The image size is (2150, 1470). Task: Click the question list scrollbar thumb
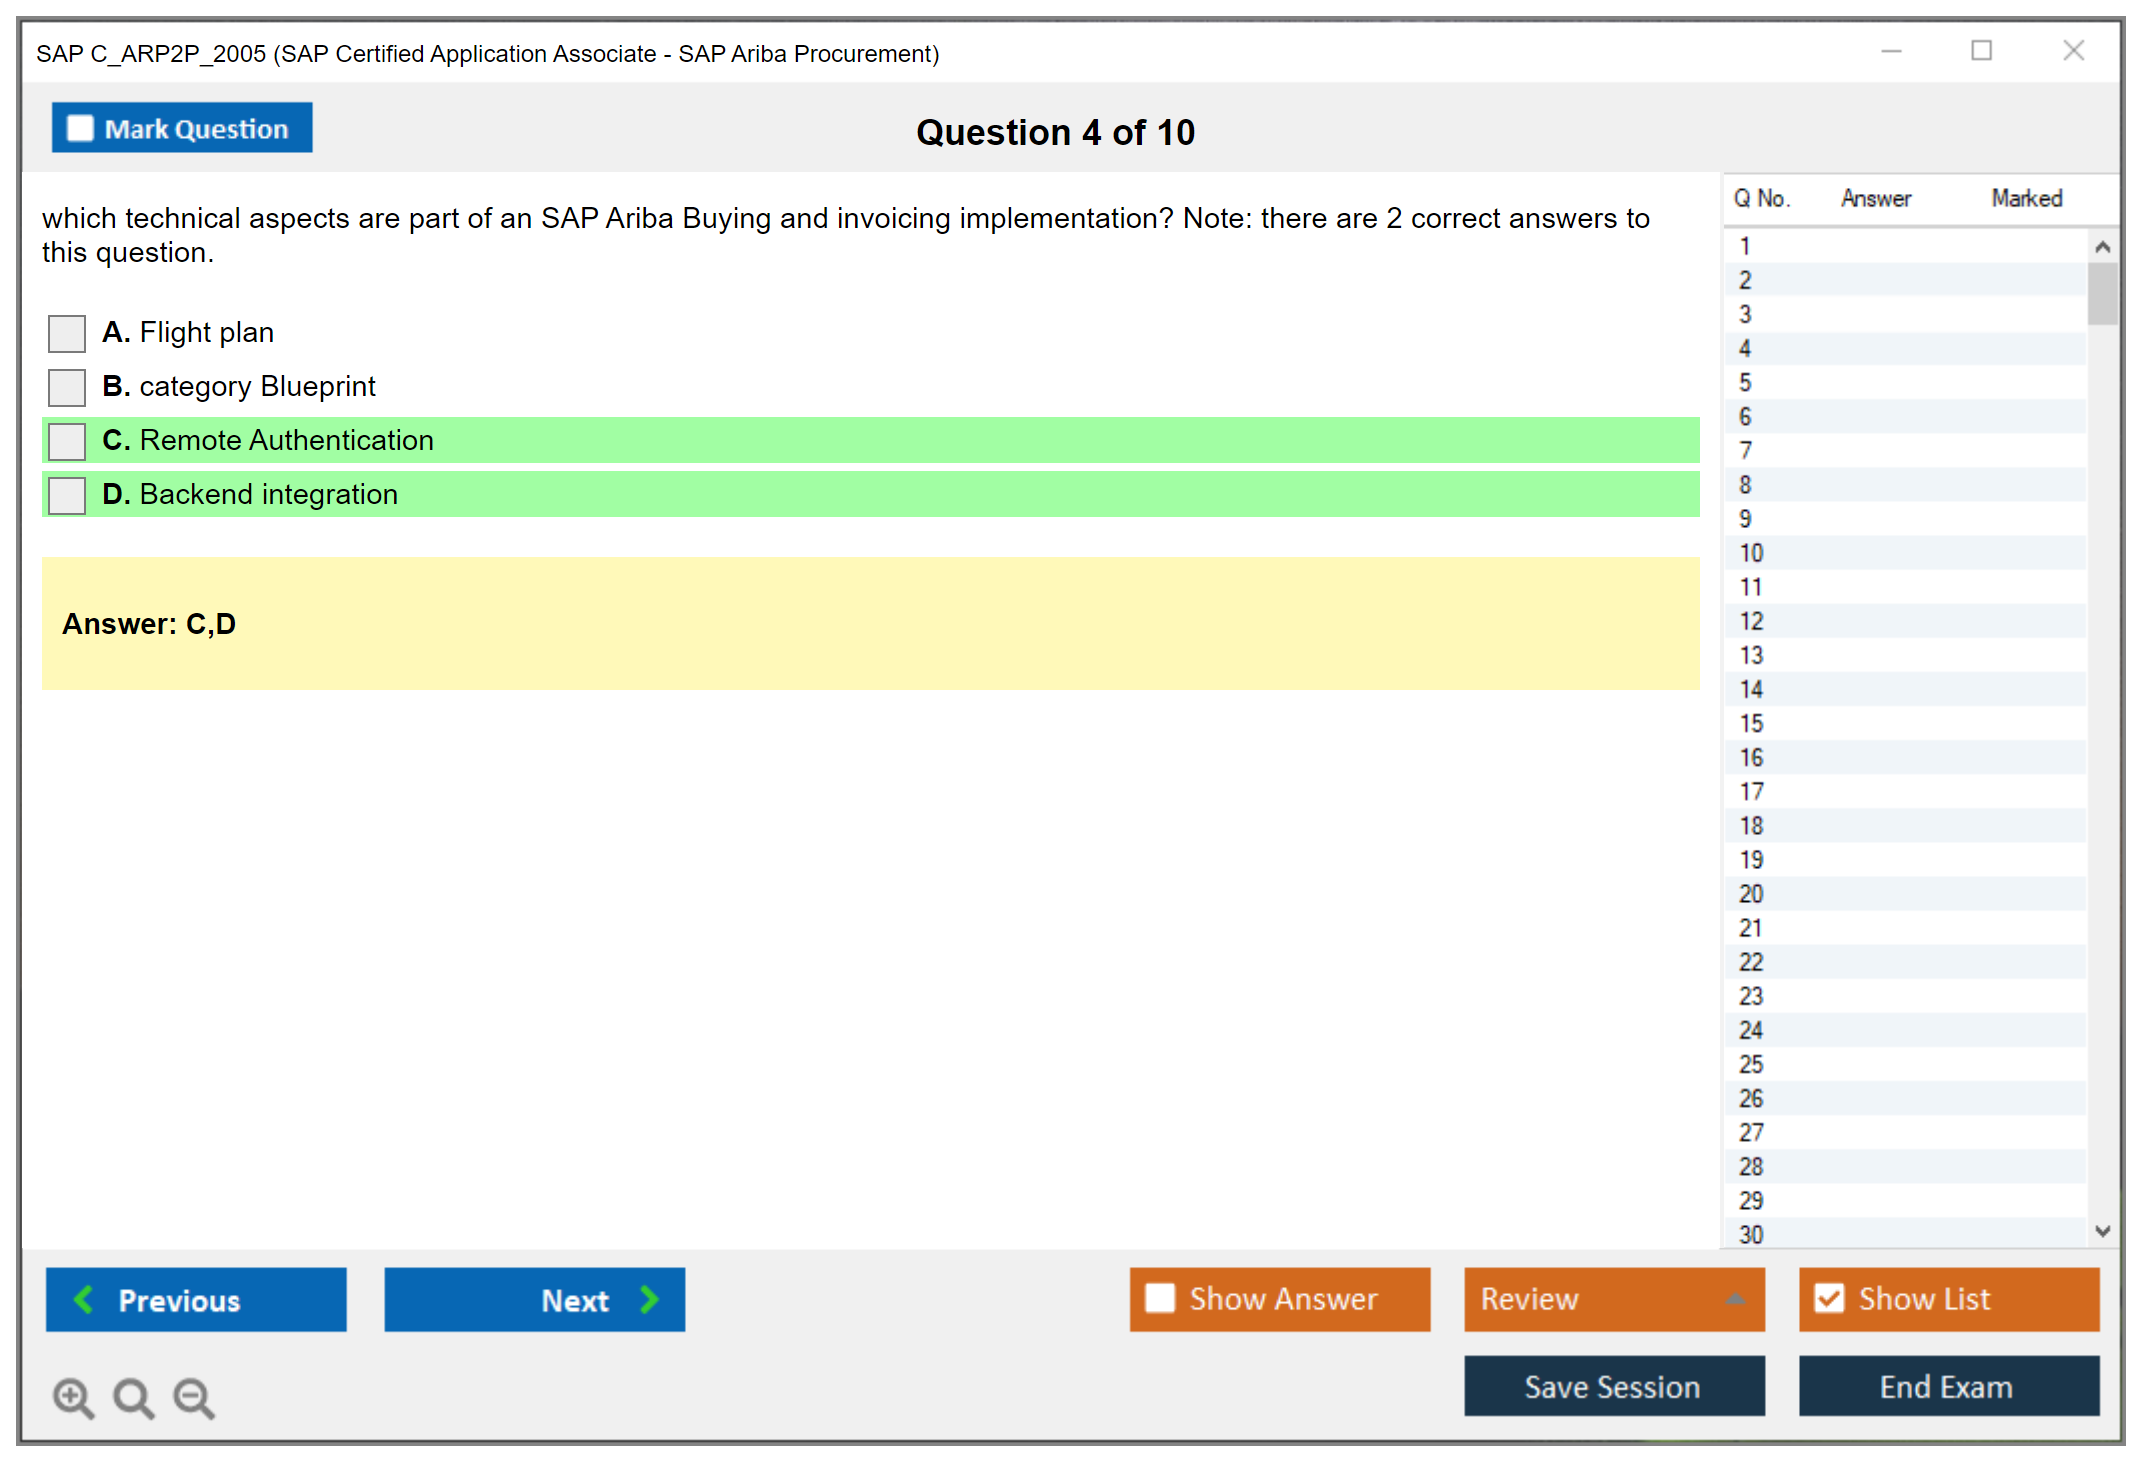[2102, 293]
